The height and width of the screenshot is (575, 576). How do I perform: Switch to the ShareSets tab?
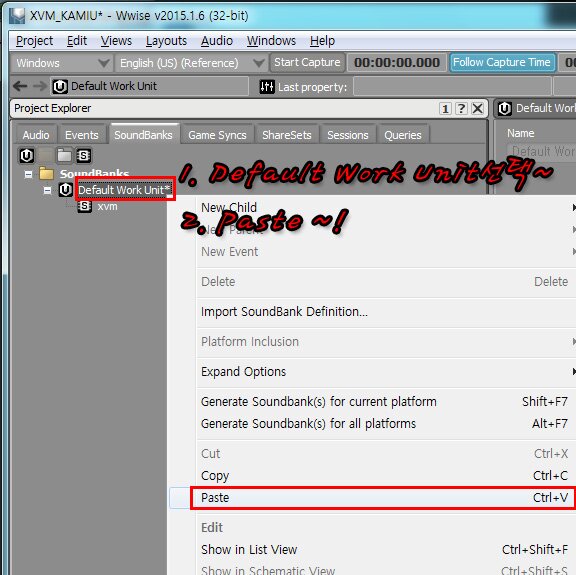click(x=287, y=135)
